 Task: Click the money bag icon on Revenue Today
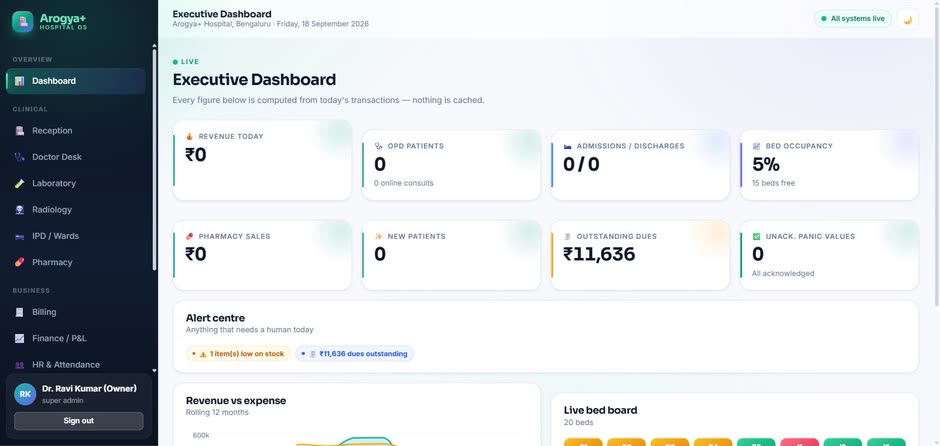tap(189, 137)
